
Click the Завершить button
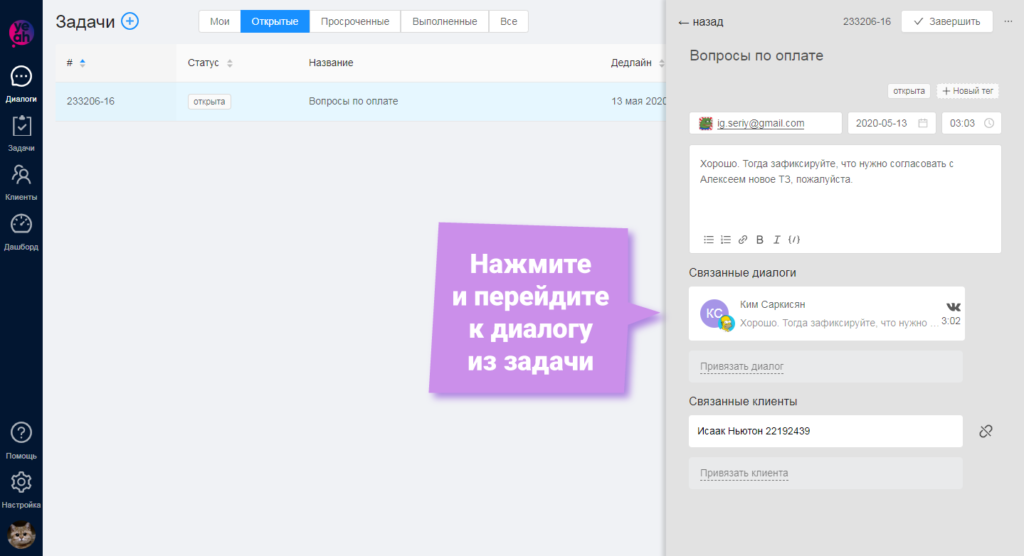[x=946, y=21]
